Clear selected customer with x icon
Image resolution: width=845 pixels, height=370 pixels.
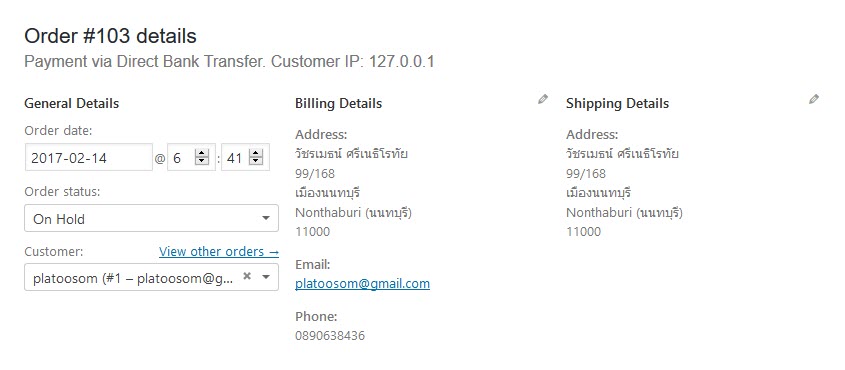247,276
